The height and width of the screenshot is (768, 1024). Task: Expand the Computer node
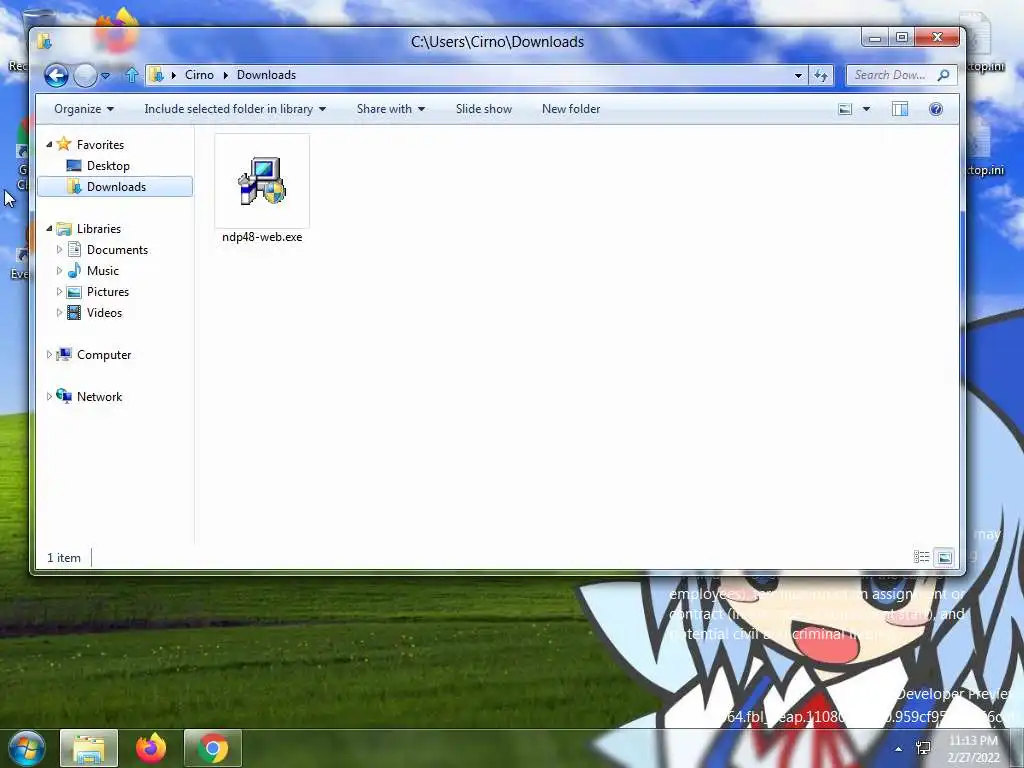(x=49, y=355)
